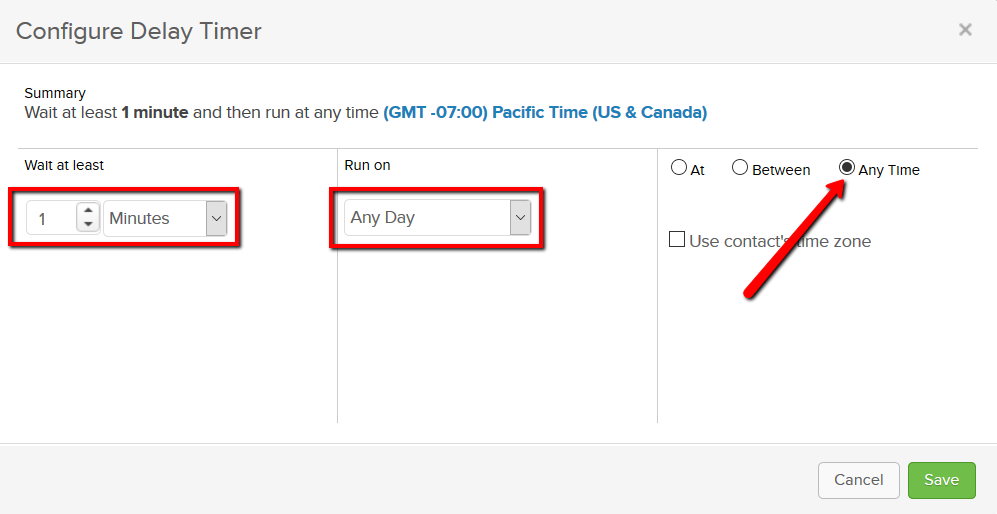
Task: Save the delay timer settings
Action: 942,480
